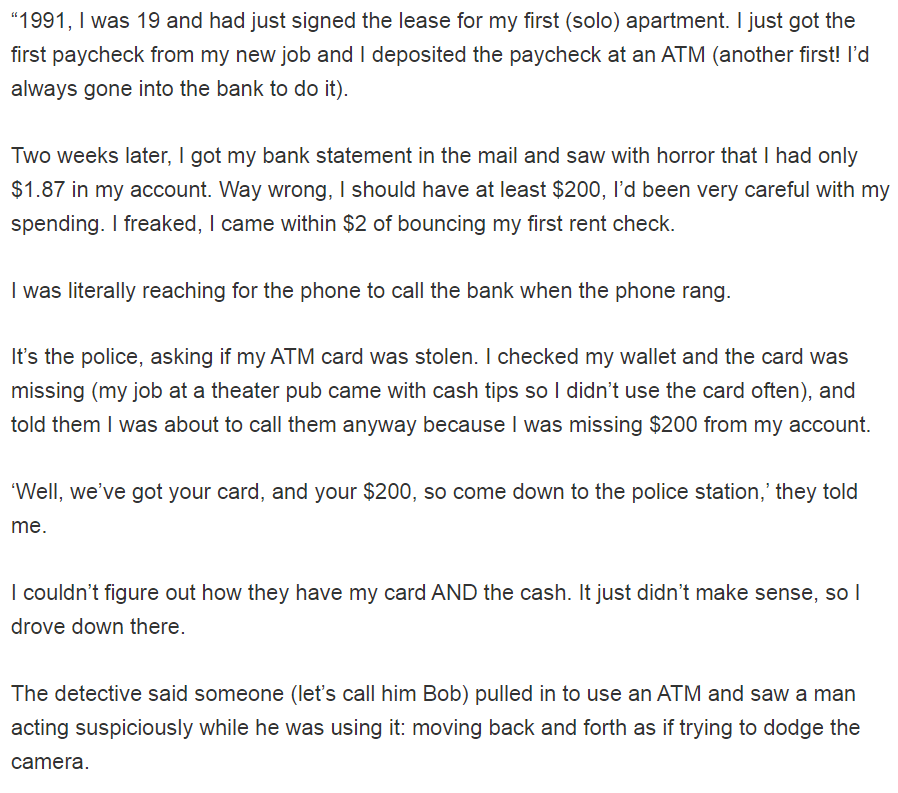
Task: Click the capitalized word "AND"
Action: (x=454, y=593)
